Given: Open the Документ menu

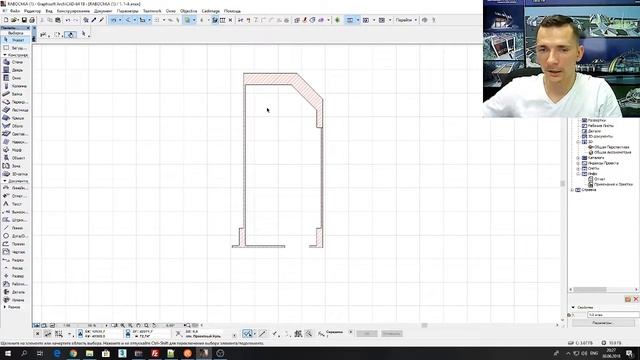Looking at the screenshot, I should pyautogui.click(x=103, y=11).
